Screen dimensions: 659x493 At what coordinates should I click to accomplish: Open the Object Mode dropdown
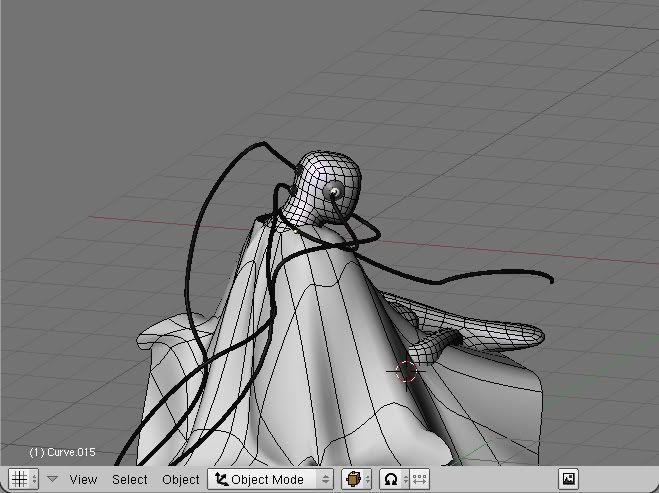(271, 479)
